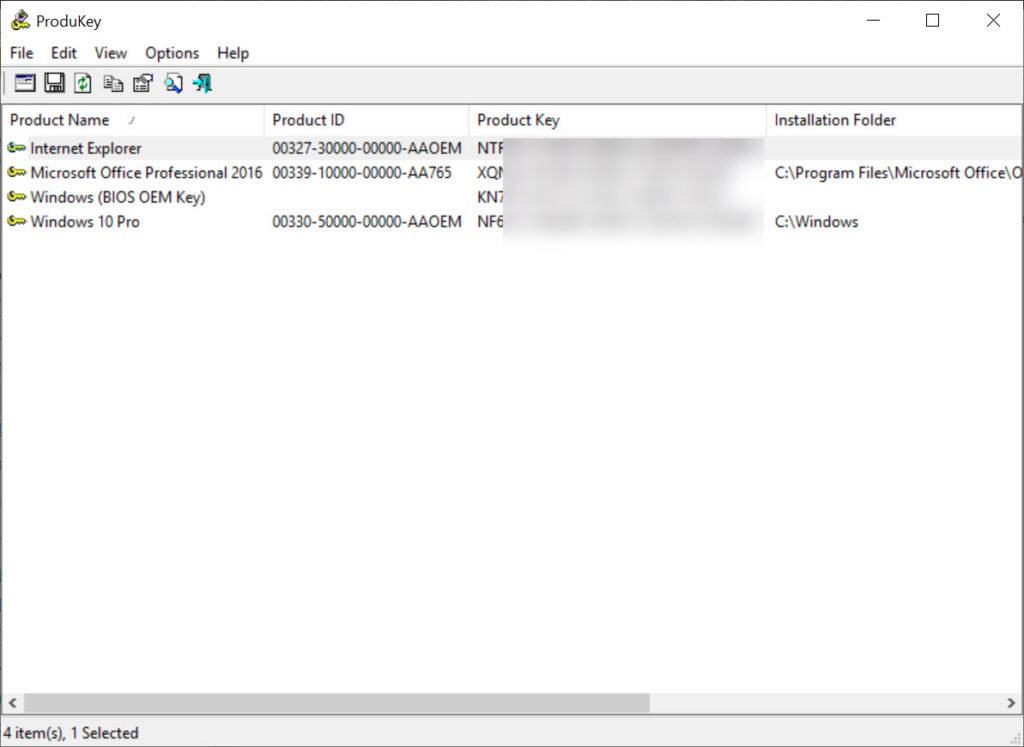Select the Internet Explorer row
1024x747 pixels.
pos(512,148)
